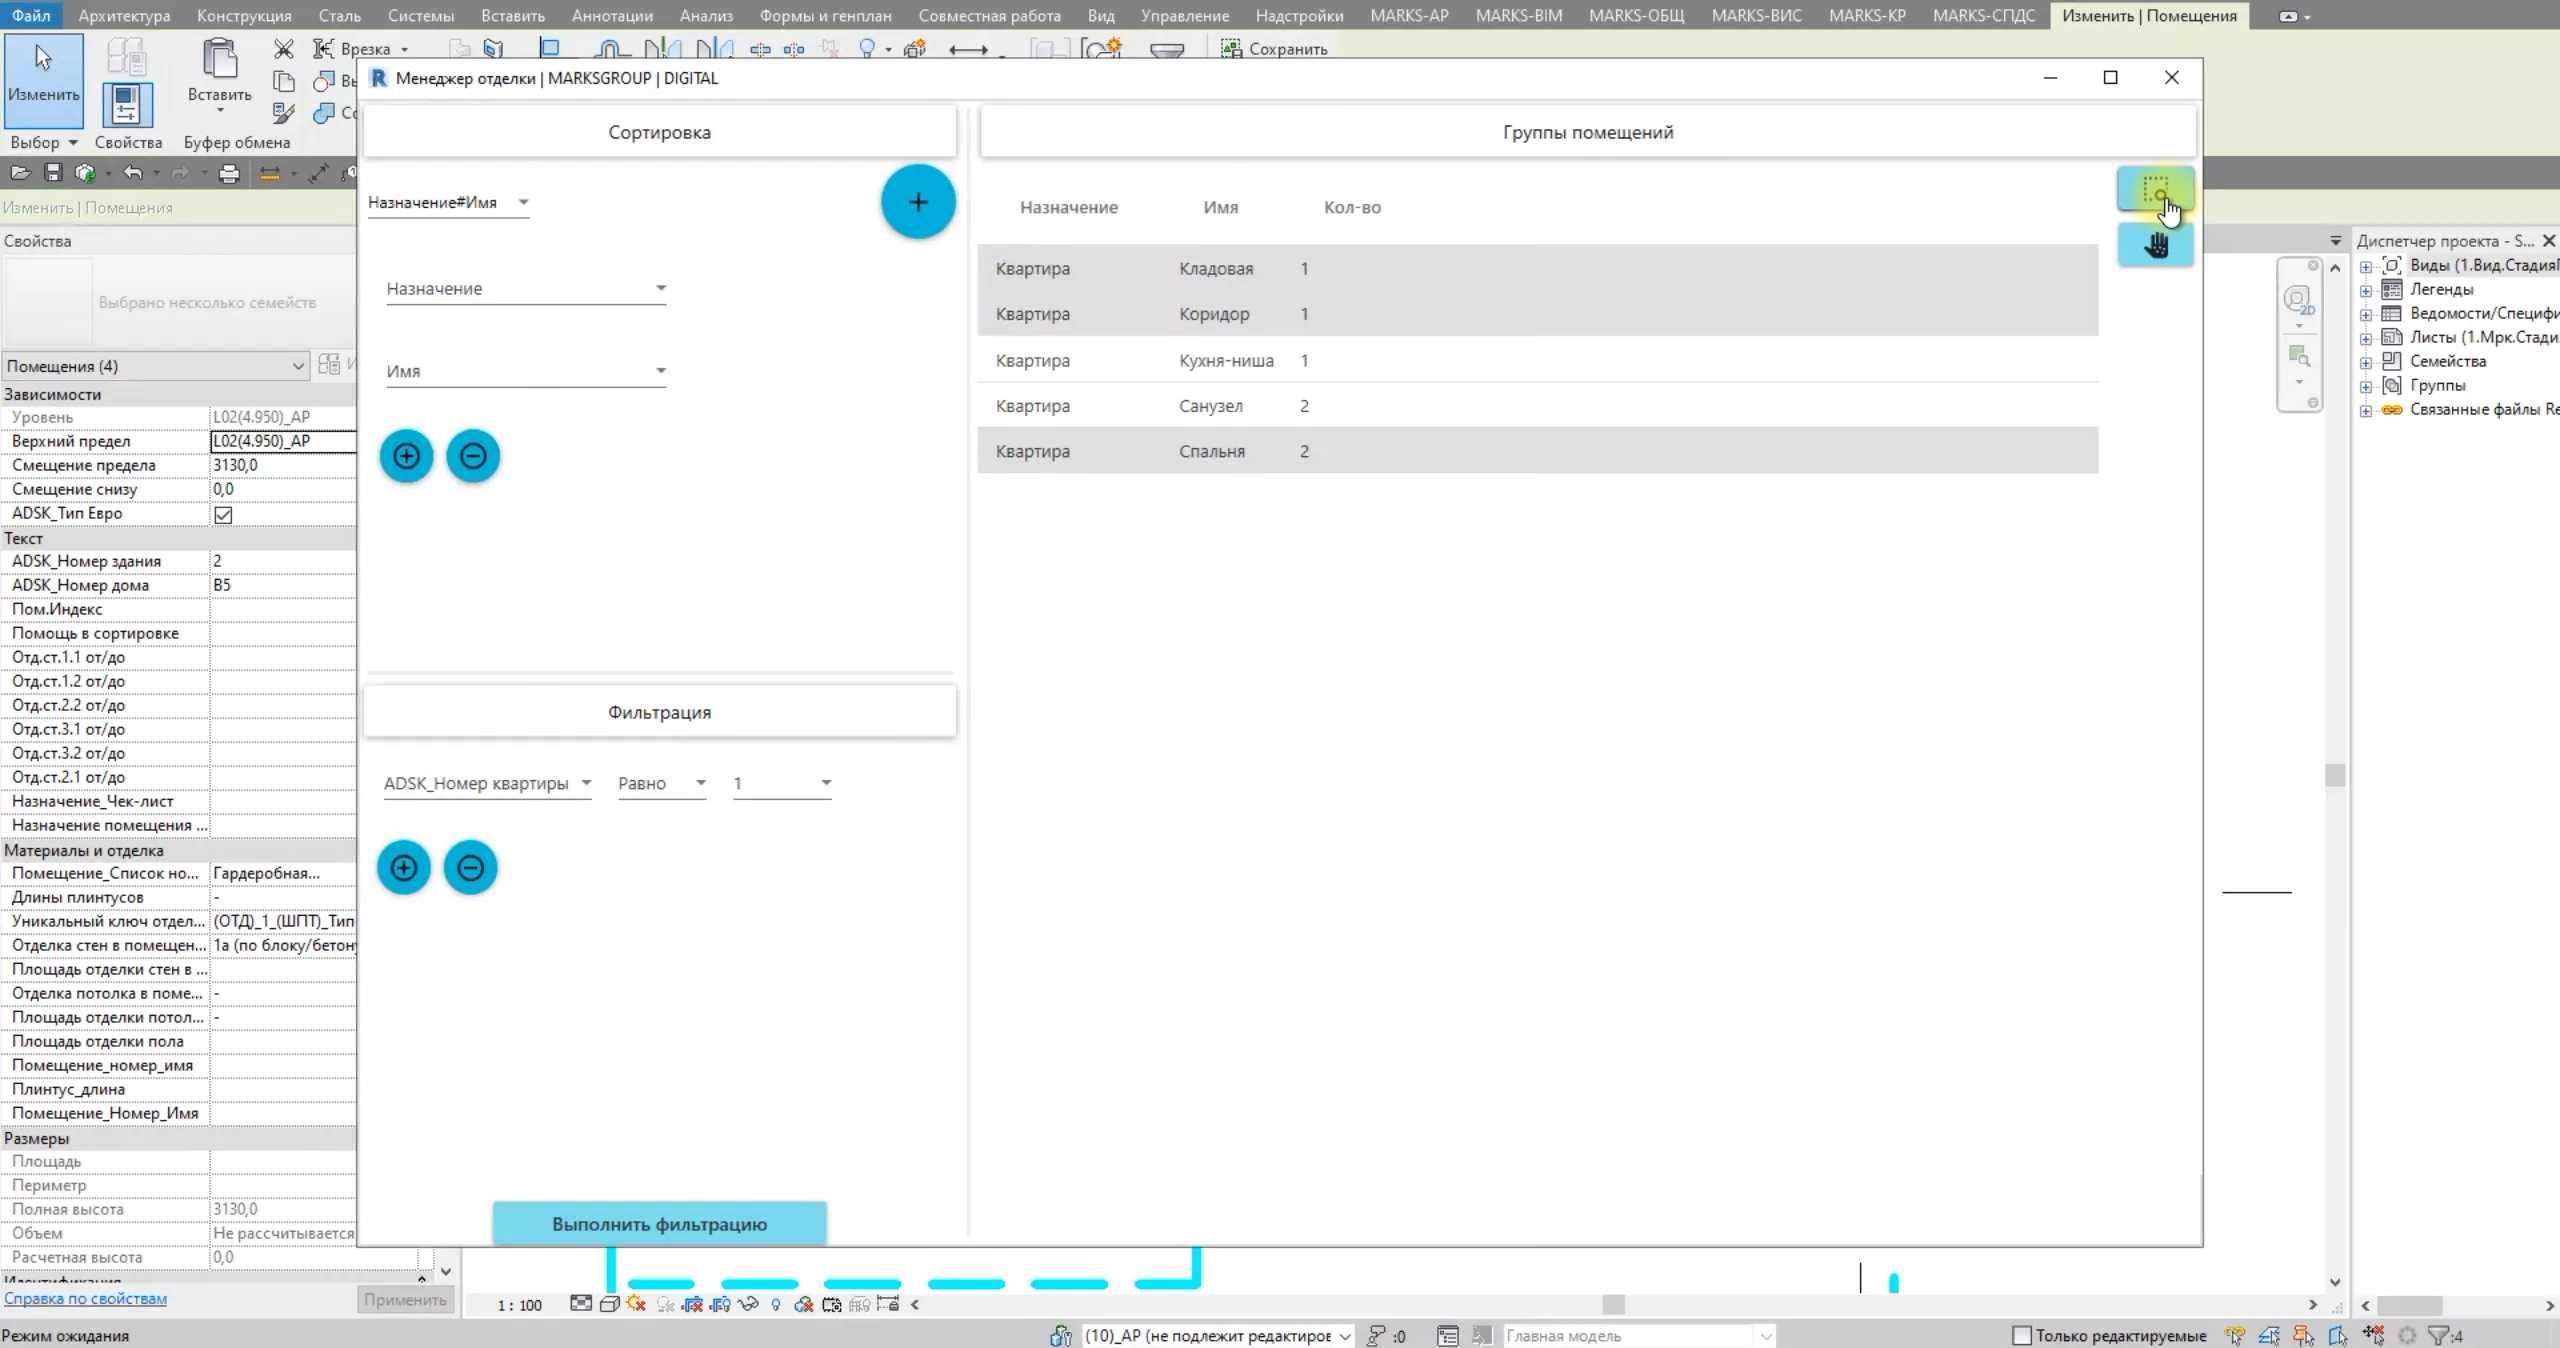Open the Справка по свойствам link
Screen dimensions: 2560x1348
[x=85, y=1298]
